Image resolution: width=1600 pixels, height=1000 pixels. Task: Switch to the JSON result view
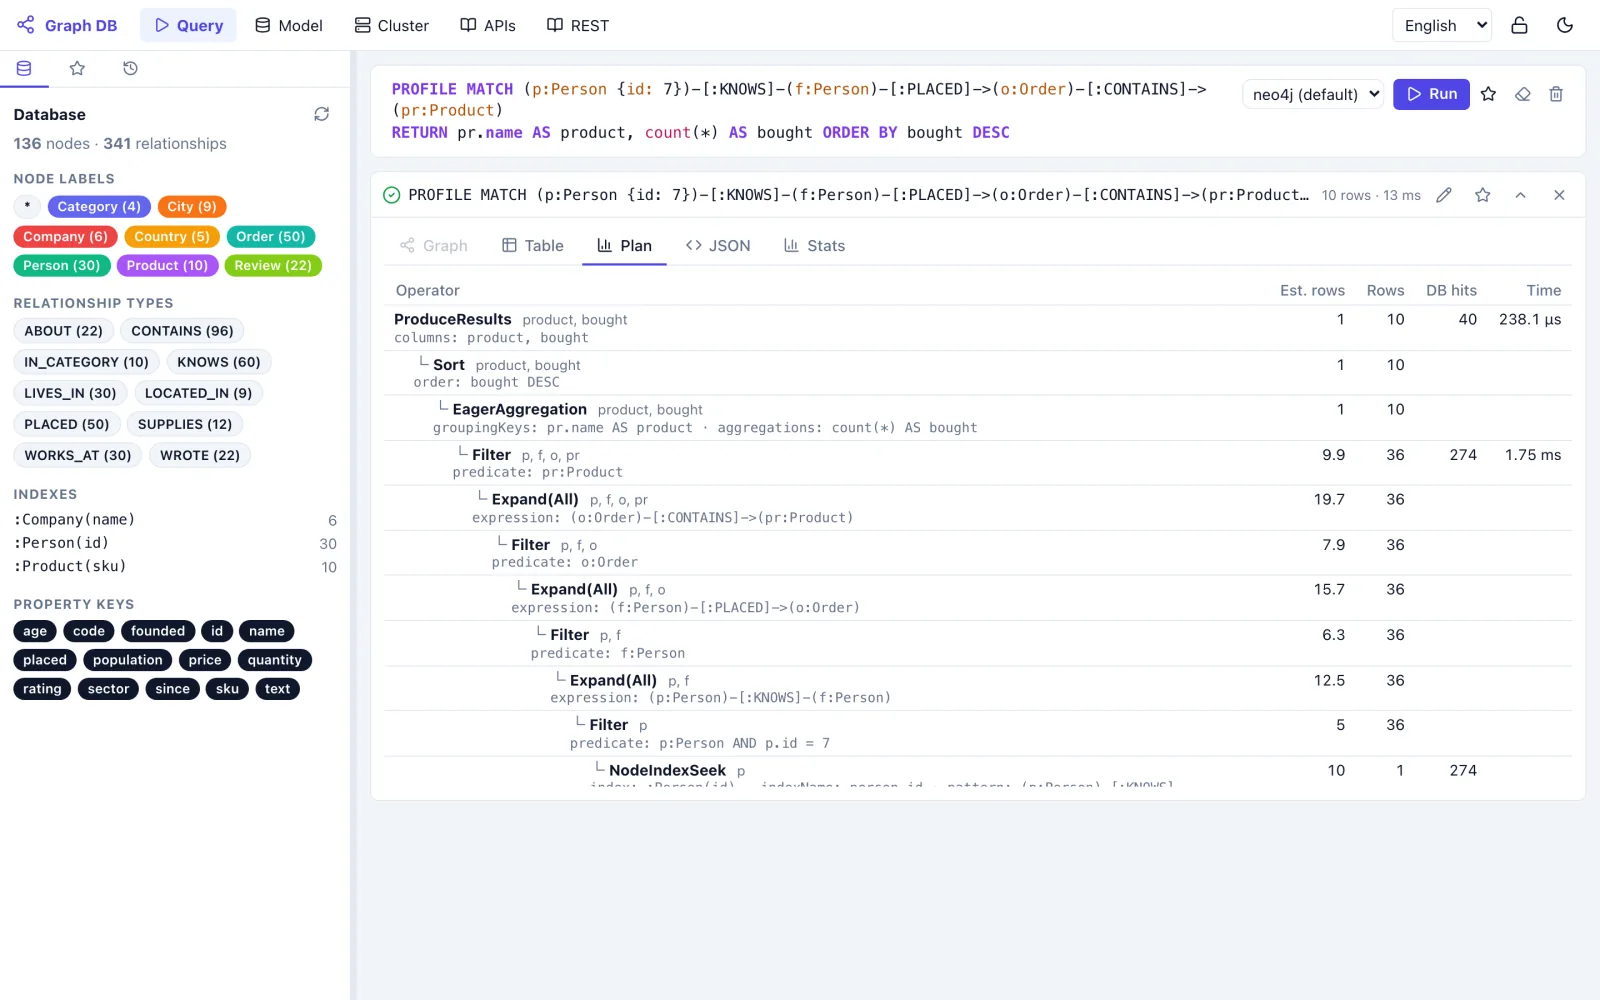pyautogui.click(x=718, y=246)
